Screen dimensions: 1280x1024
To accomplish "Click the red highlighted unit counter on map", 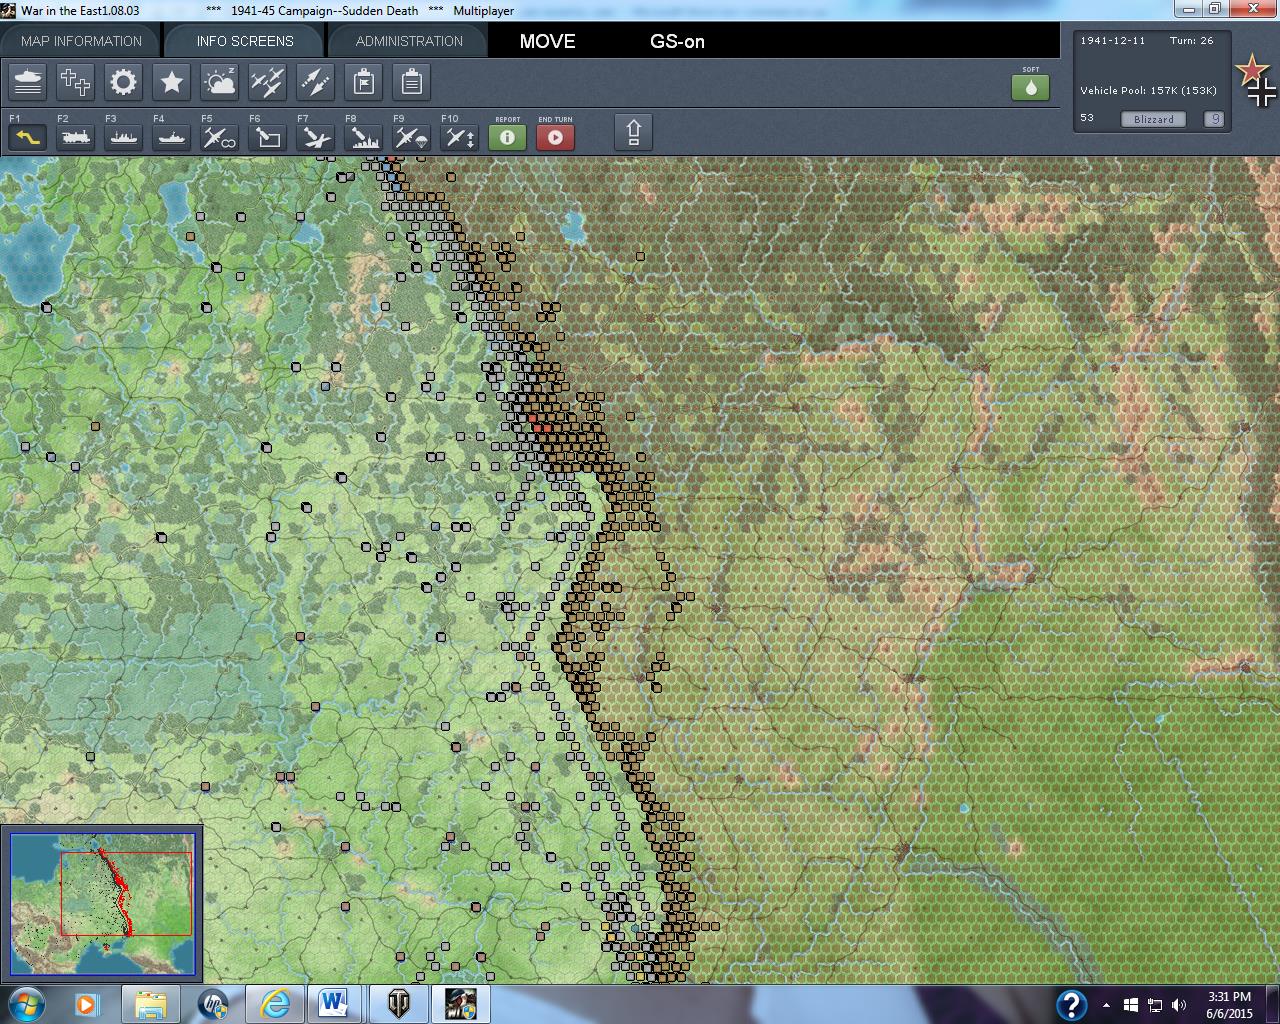I will [541, 427].
